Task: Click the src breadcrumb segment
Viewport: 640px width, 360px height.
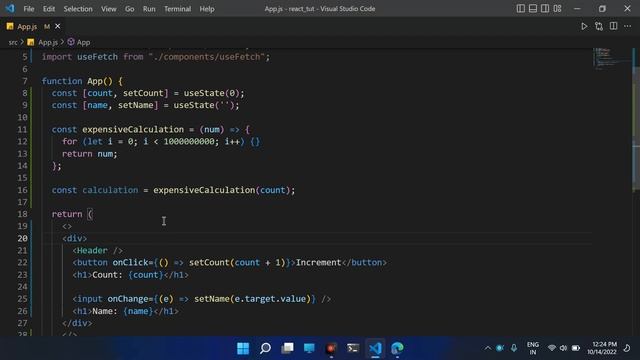Action: coord(13,42)
